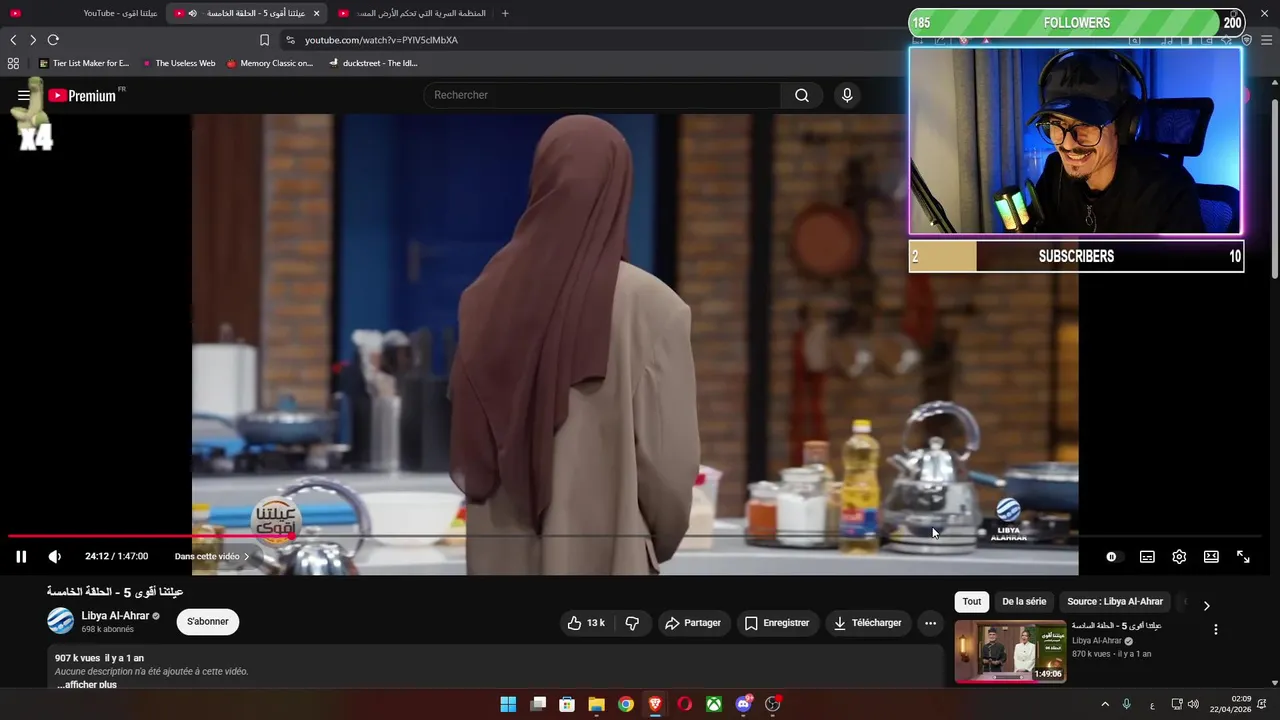Switch to theater mode view
This screenshot has height=720, width=1280.
tap(1211, 557)
